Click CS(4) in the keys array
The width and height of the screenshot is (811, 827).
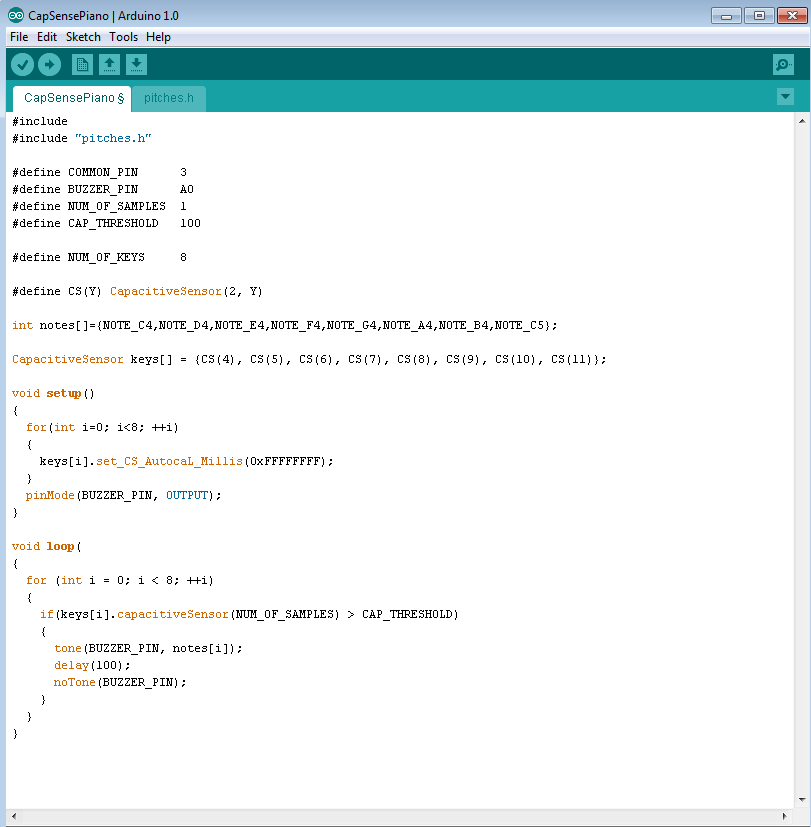pos(218,359)
